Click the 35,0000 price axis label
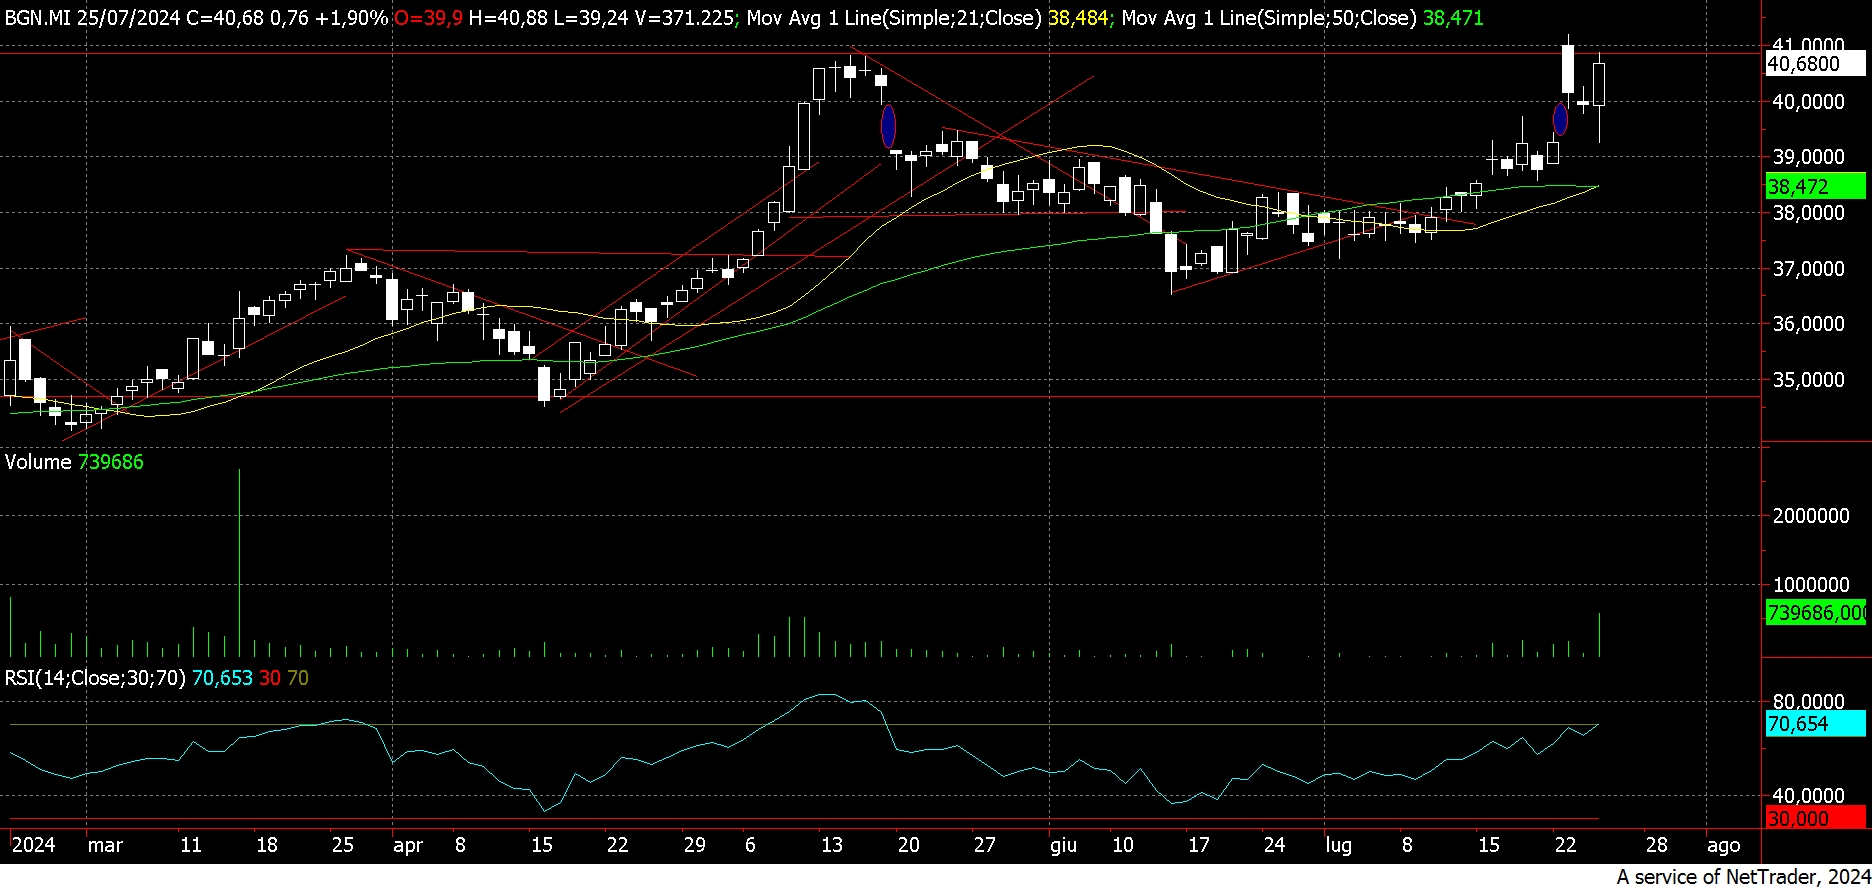Image resolution: width=1872 pixels, height=888 pixels. (1808, 380)
